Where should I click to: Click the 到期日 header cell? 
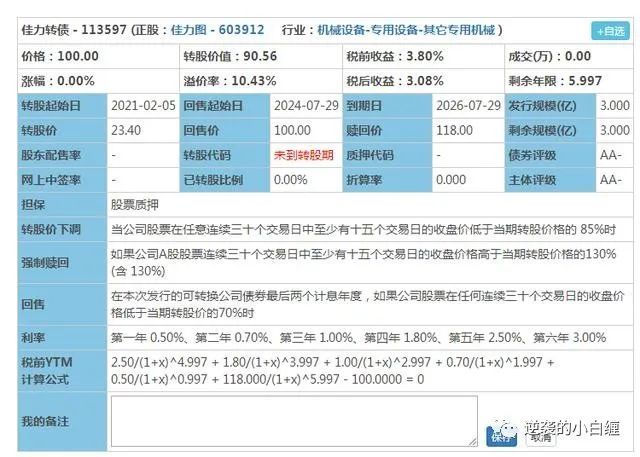coord(387,106)
